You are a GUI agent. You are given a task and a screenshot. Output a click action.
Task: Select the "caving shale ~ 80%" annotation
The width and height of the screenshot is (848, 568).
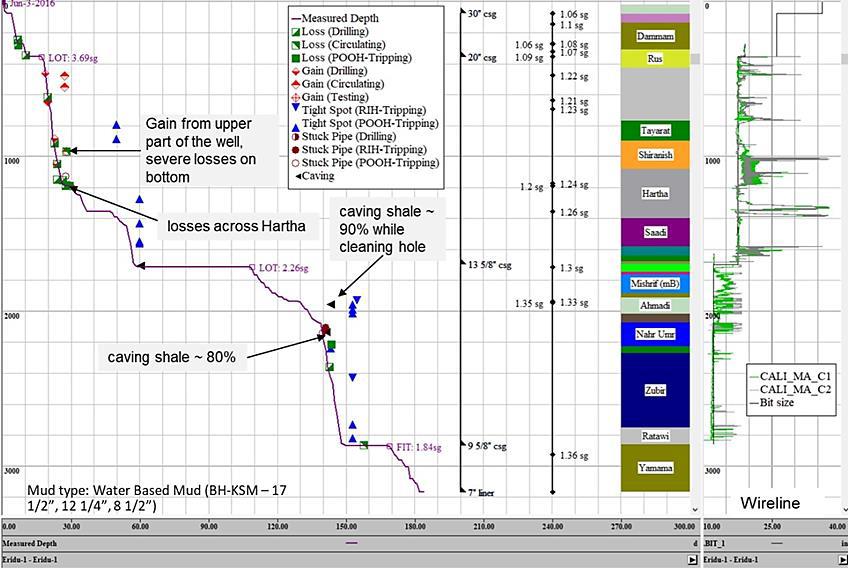click(171, 356)
